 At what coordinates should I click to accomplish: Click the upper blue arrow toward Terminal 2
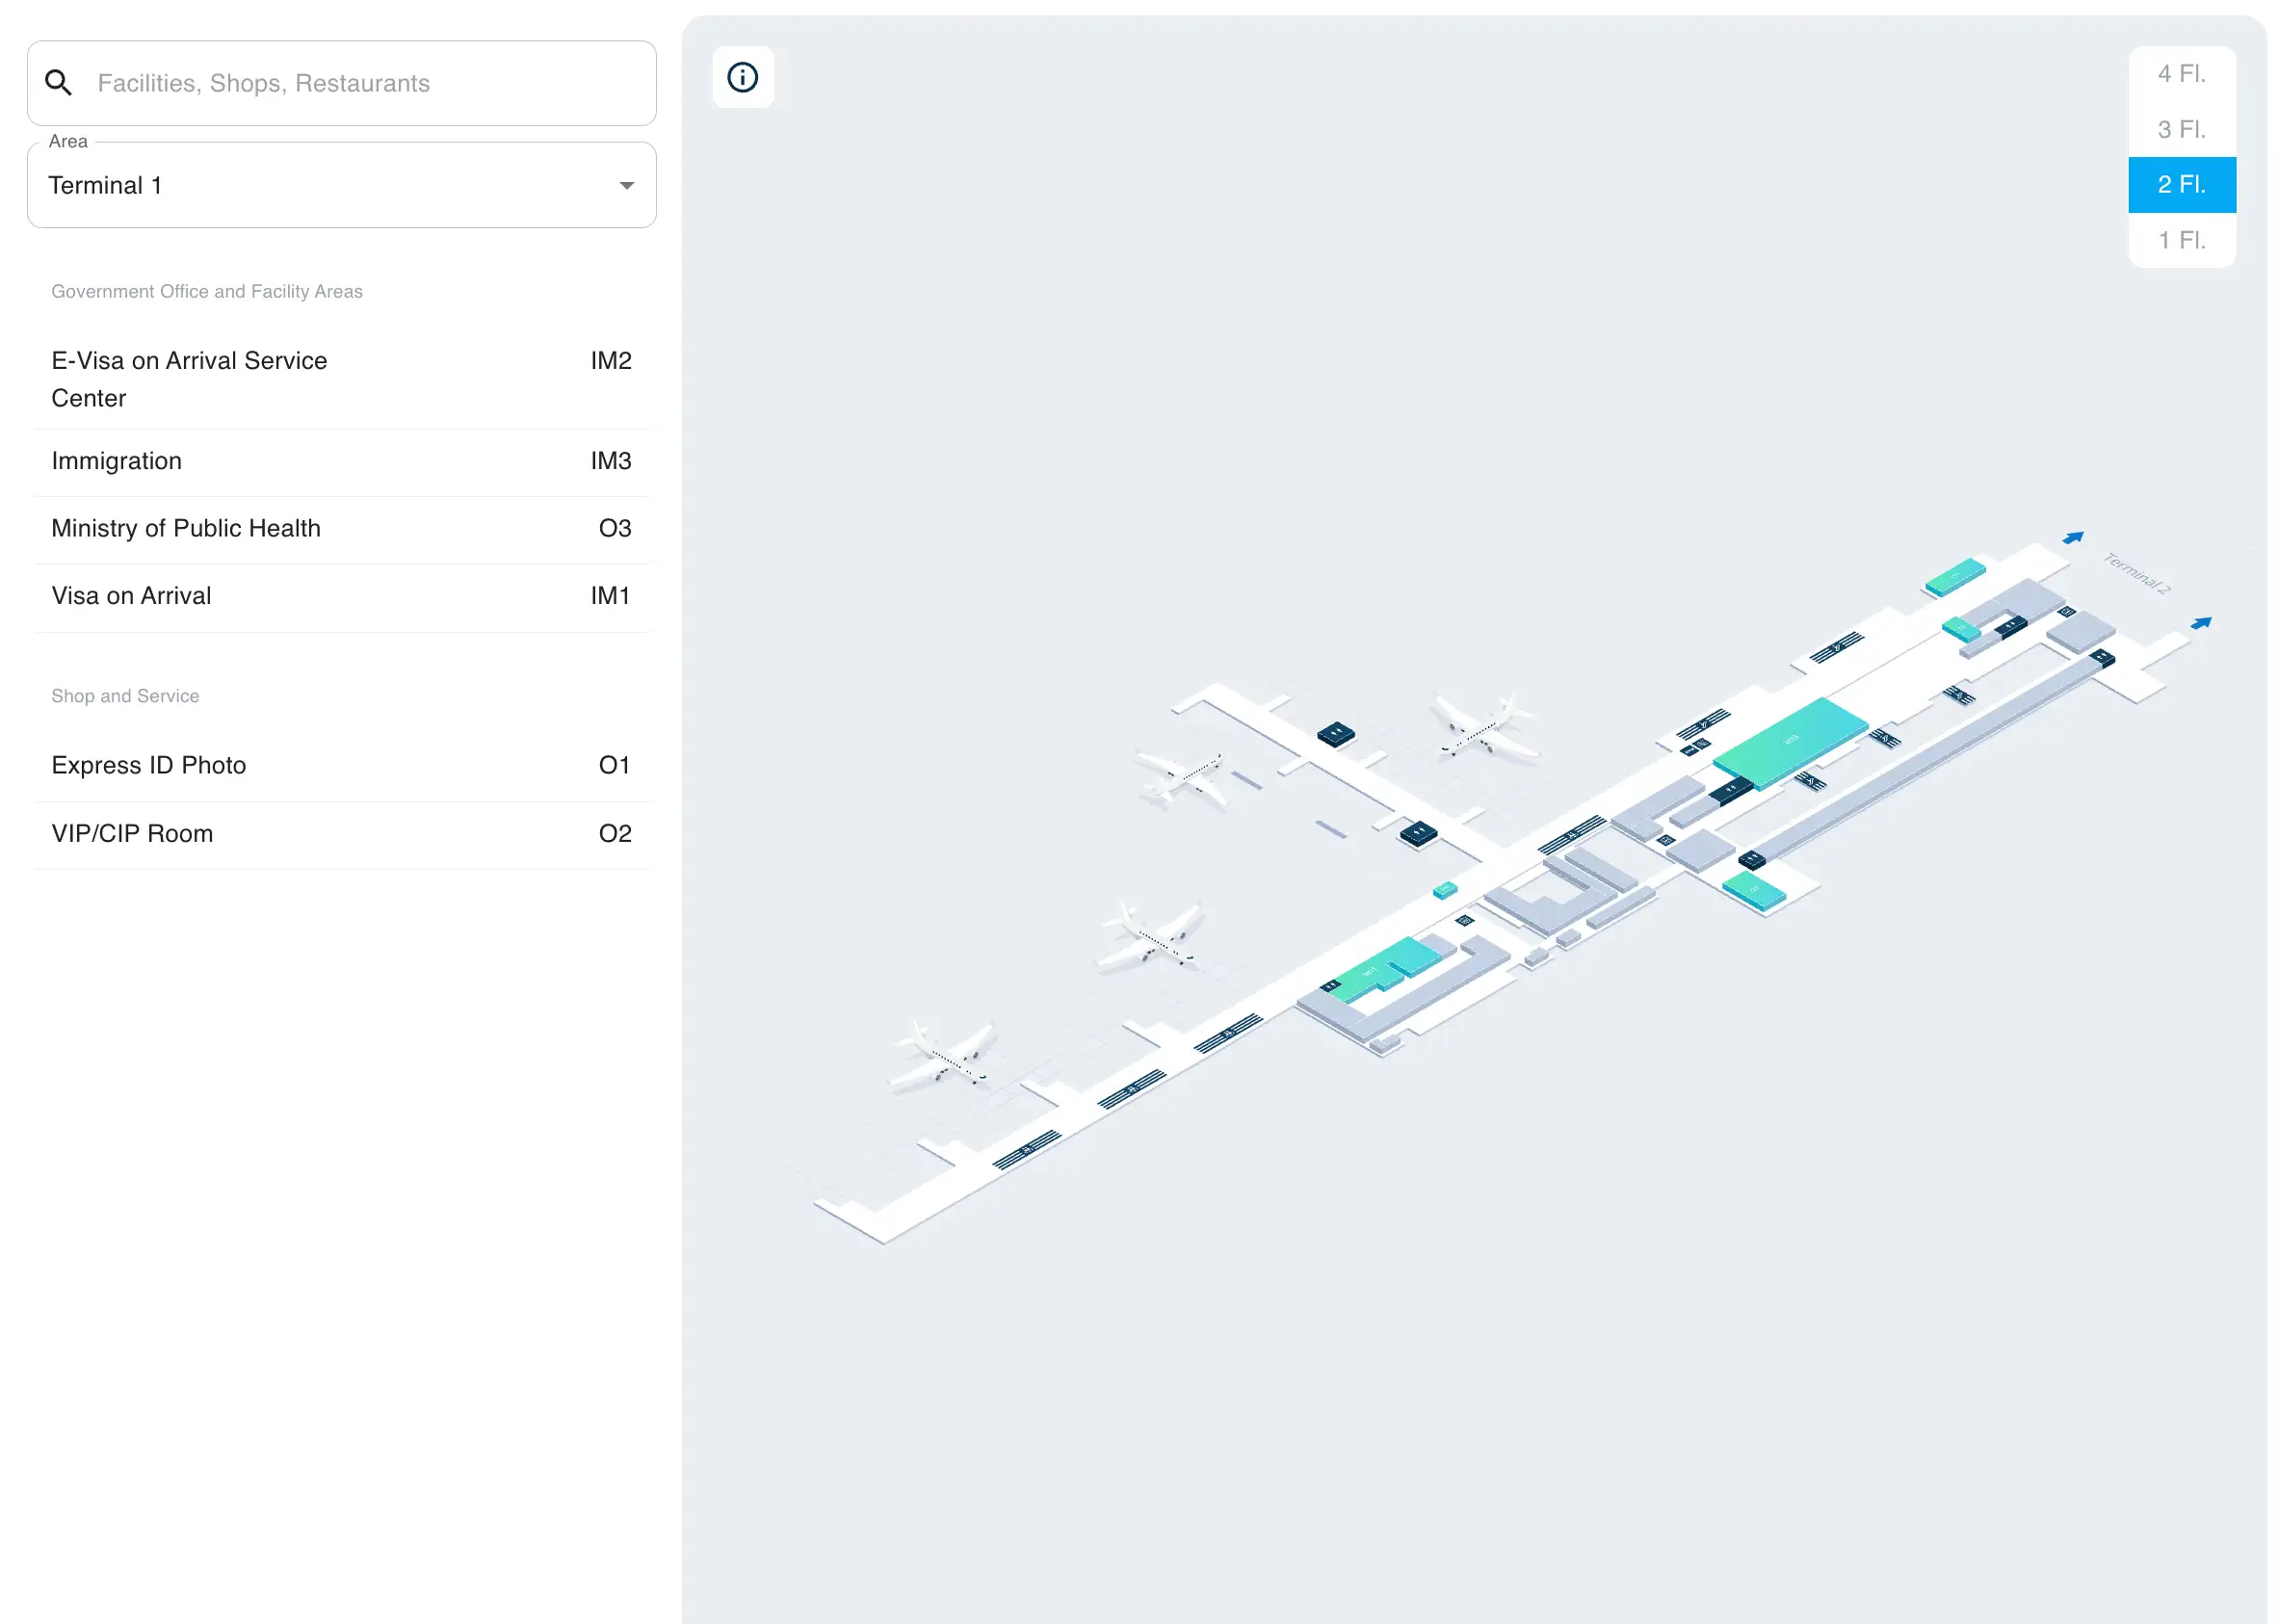2072,538
